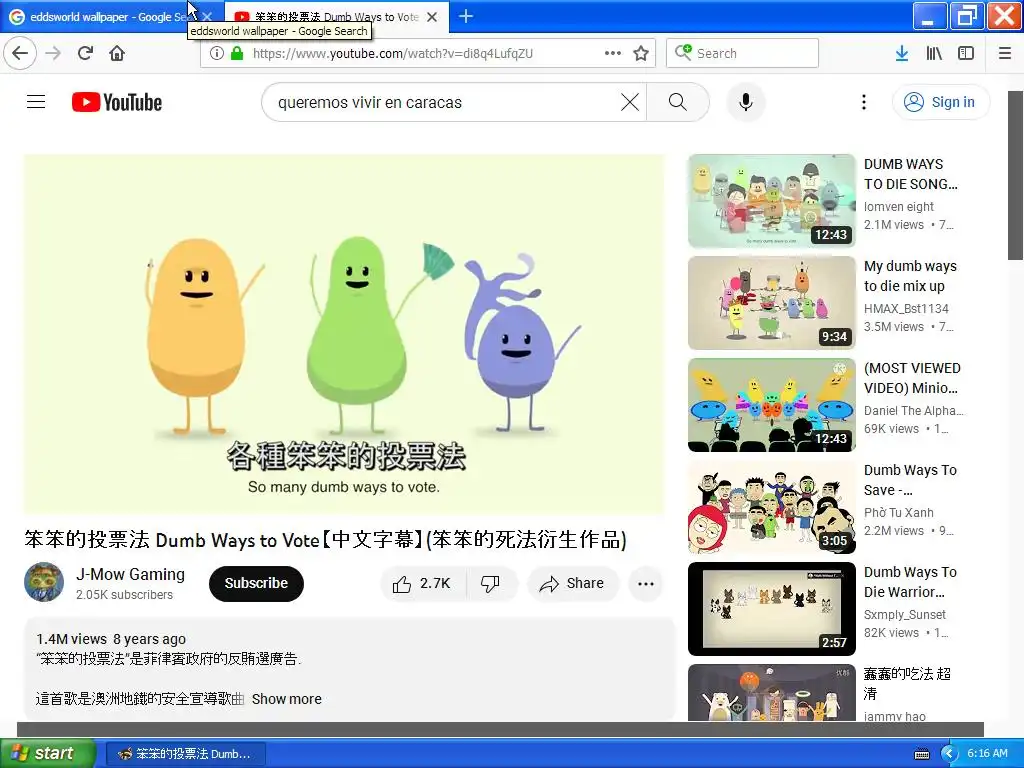Click the YouTube magnifier search button
The height and width of the screenshot is (768, 1024).
[x=678, y=102]
